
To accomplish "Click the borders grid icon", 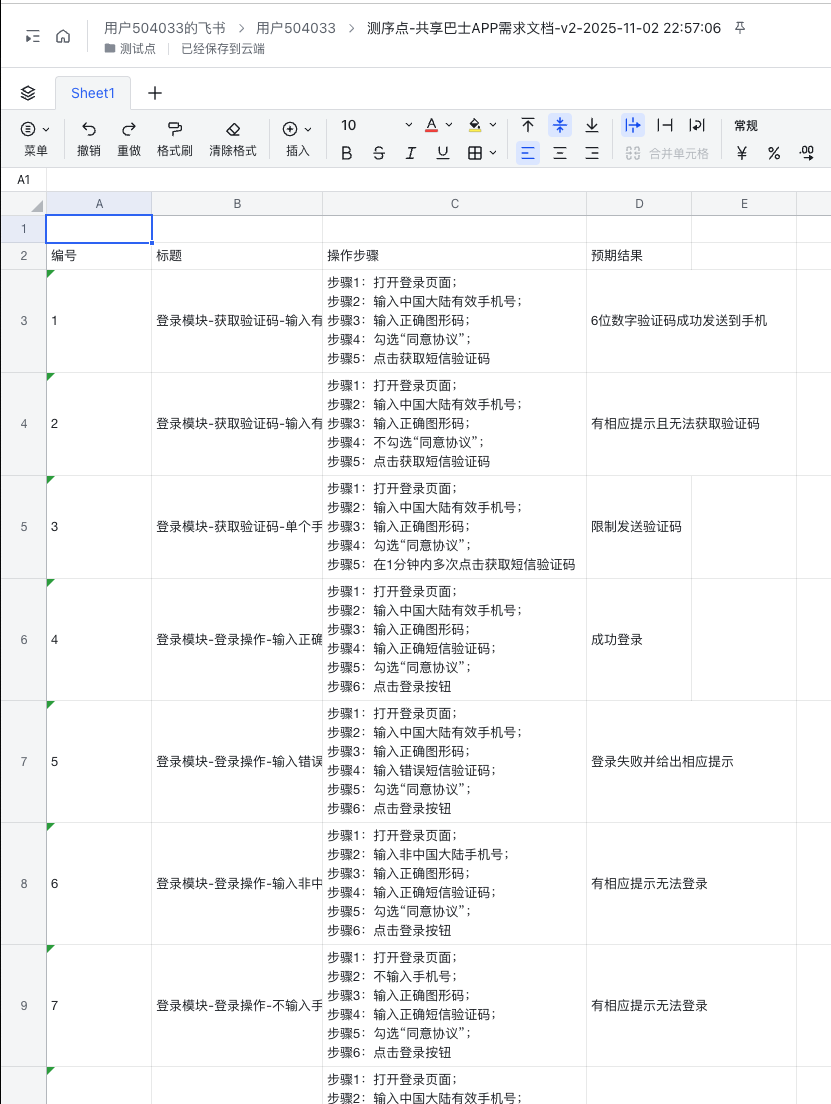I will (x=475, y=153).
